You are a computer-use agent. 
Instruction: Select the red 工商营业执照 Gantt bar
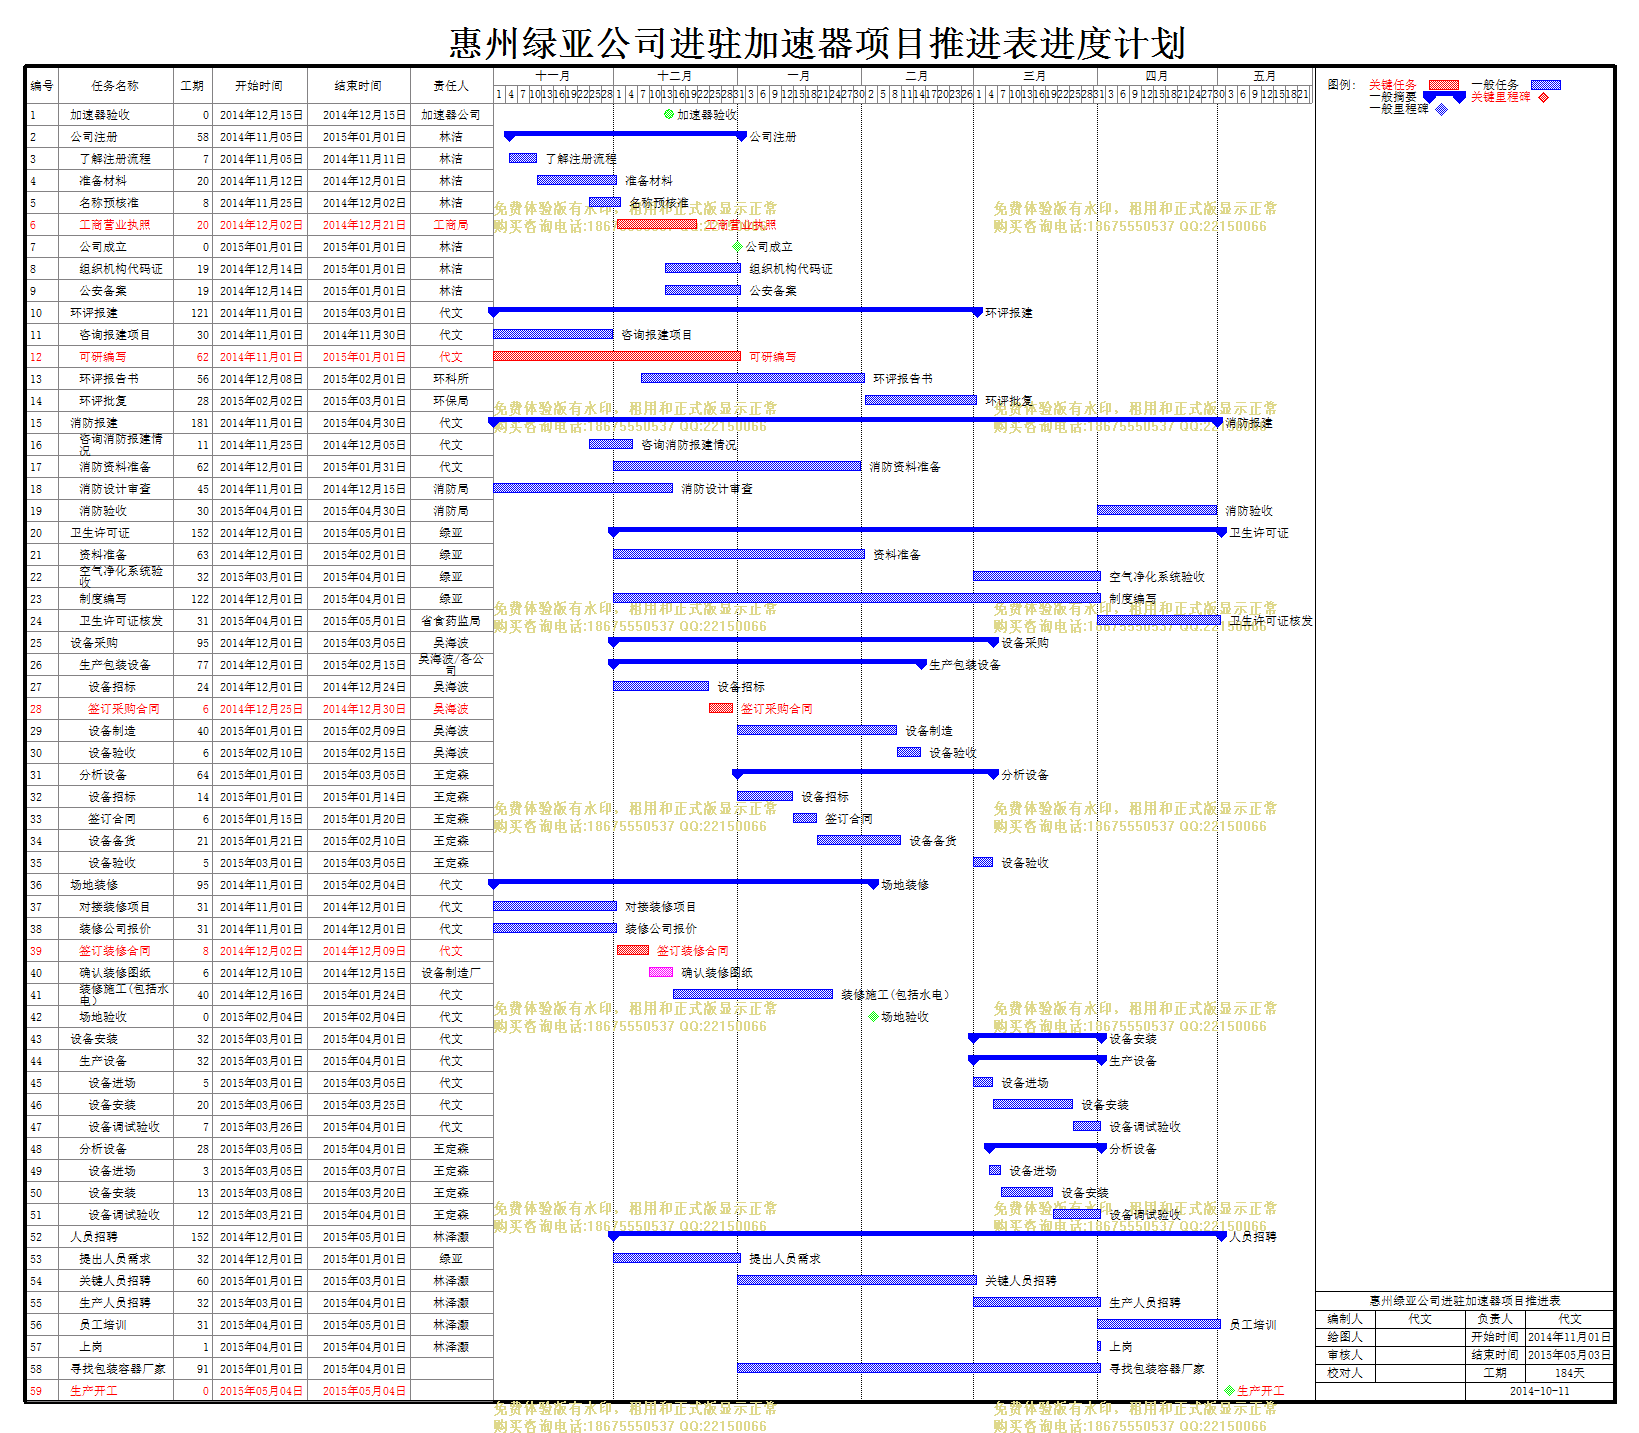[x=657, y=224]
